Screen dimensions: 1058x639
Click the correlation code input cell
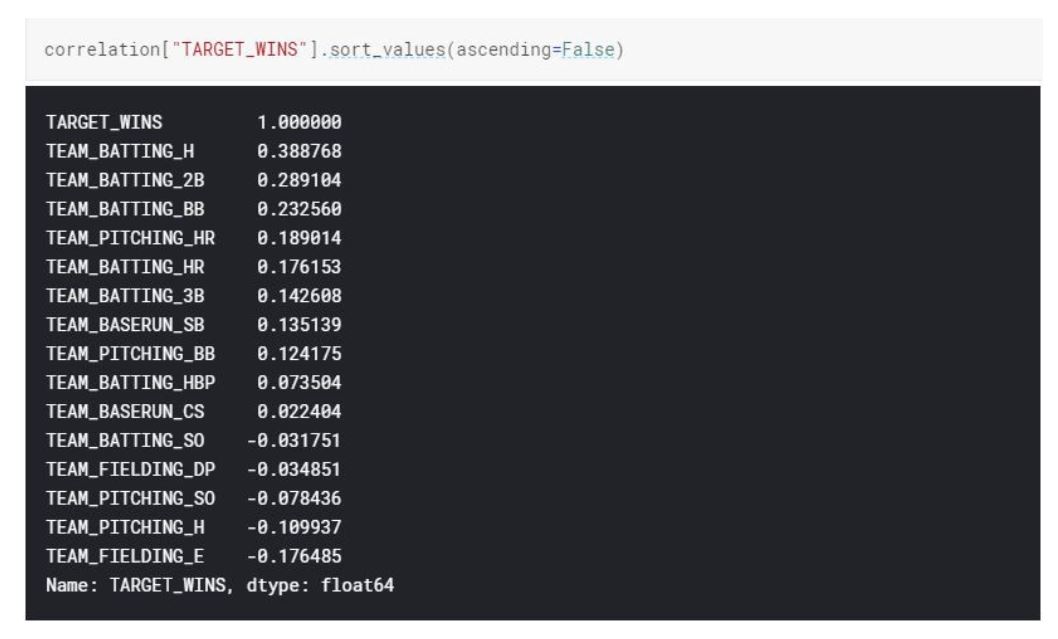click(533, 50)
